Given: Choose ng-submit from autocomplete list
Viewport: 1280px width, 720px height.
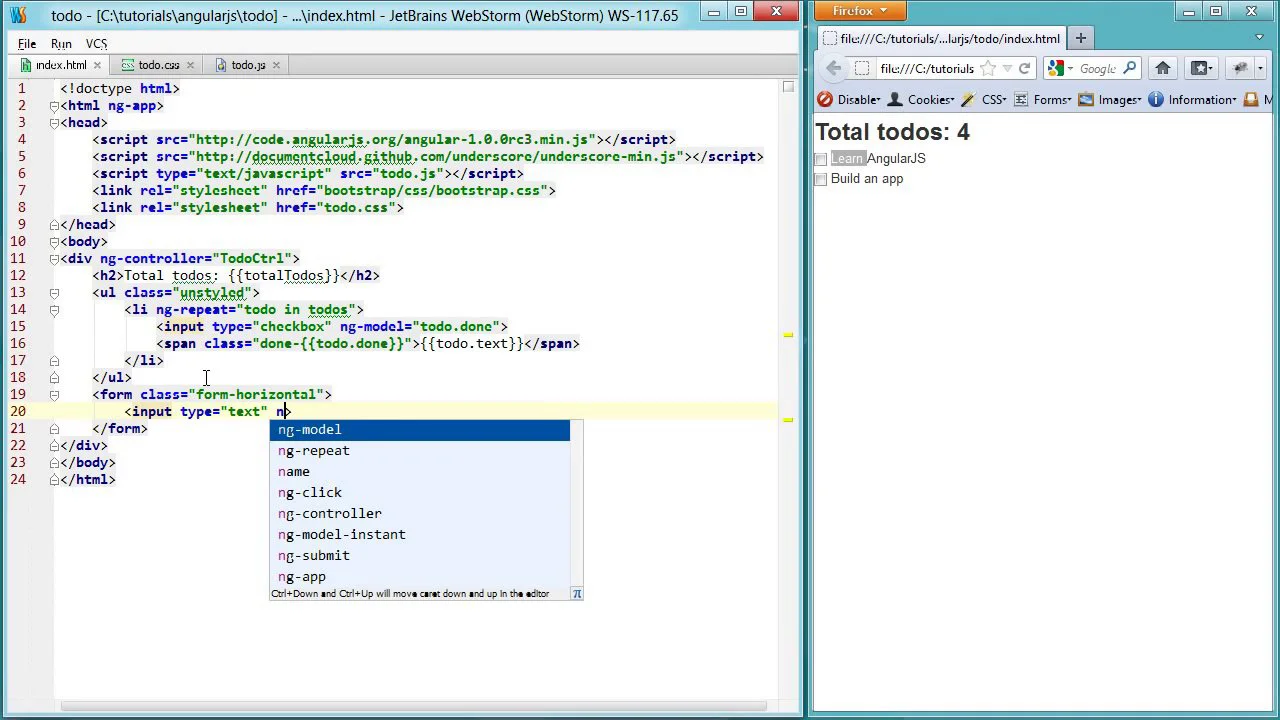Looking at the screenshot, I should pyautogui.click(x=420, y=555).
